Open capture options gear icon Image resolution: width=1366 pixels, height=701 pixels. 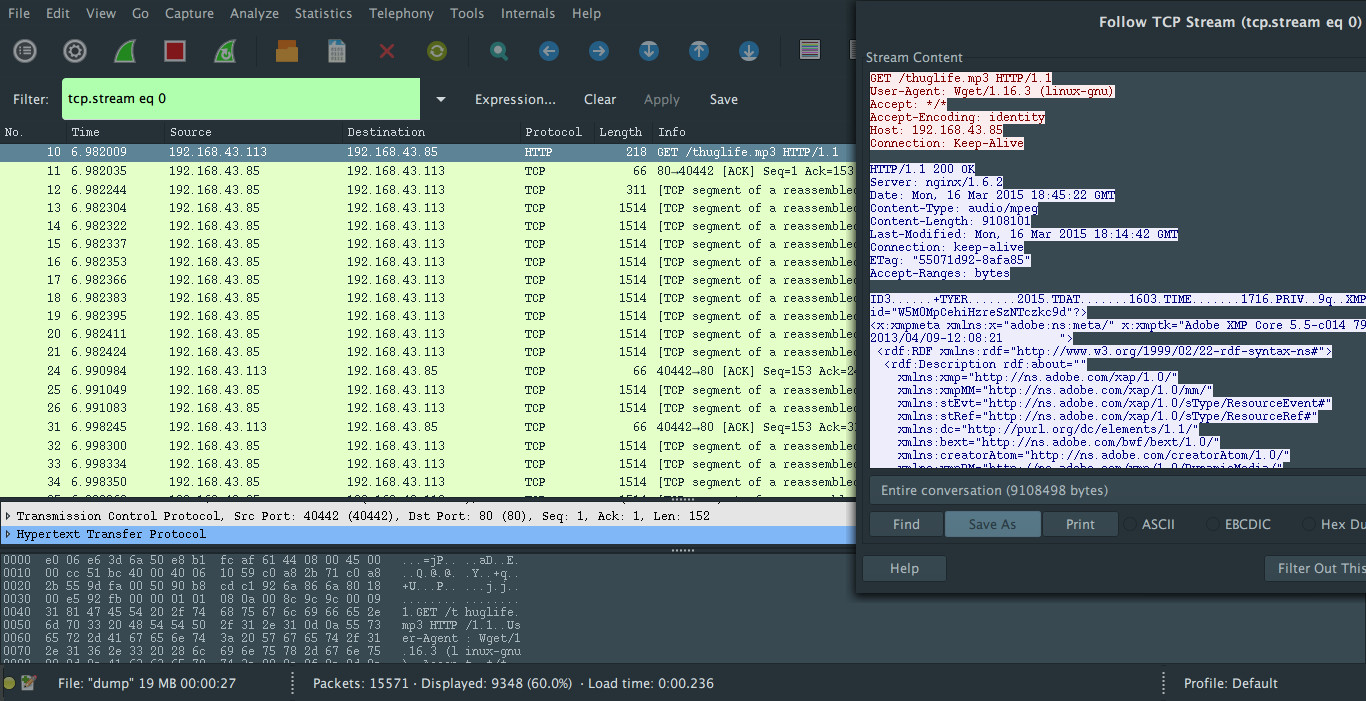coord(75,50)
